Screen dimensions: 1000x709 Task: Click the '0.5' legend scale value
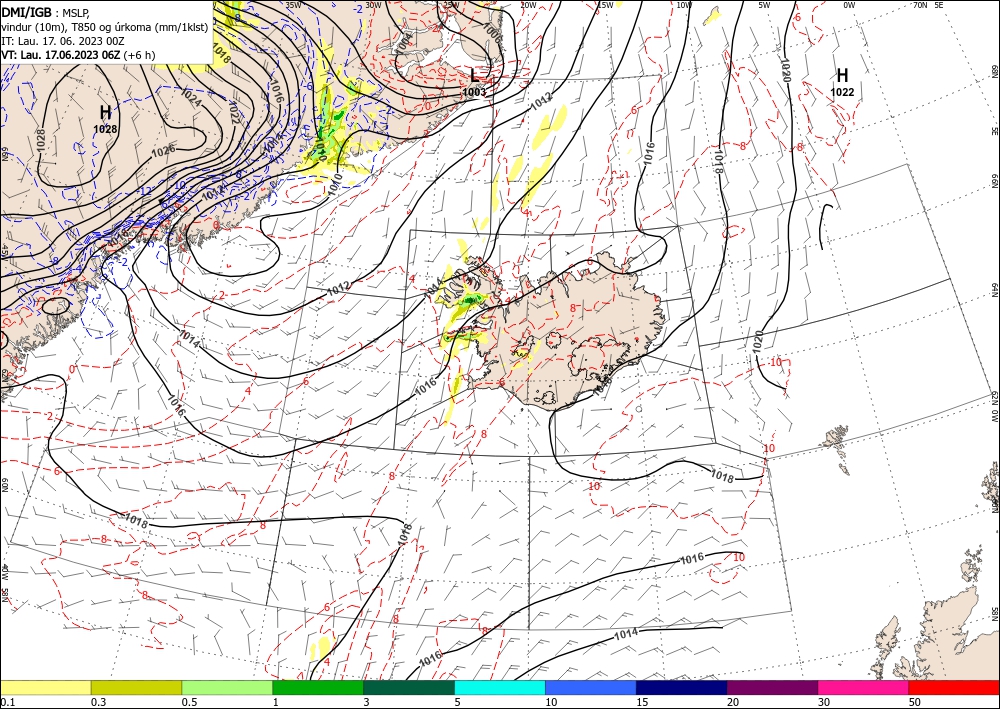tap(188, 702)
